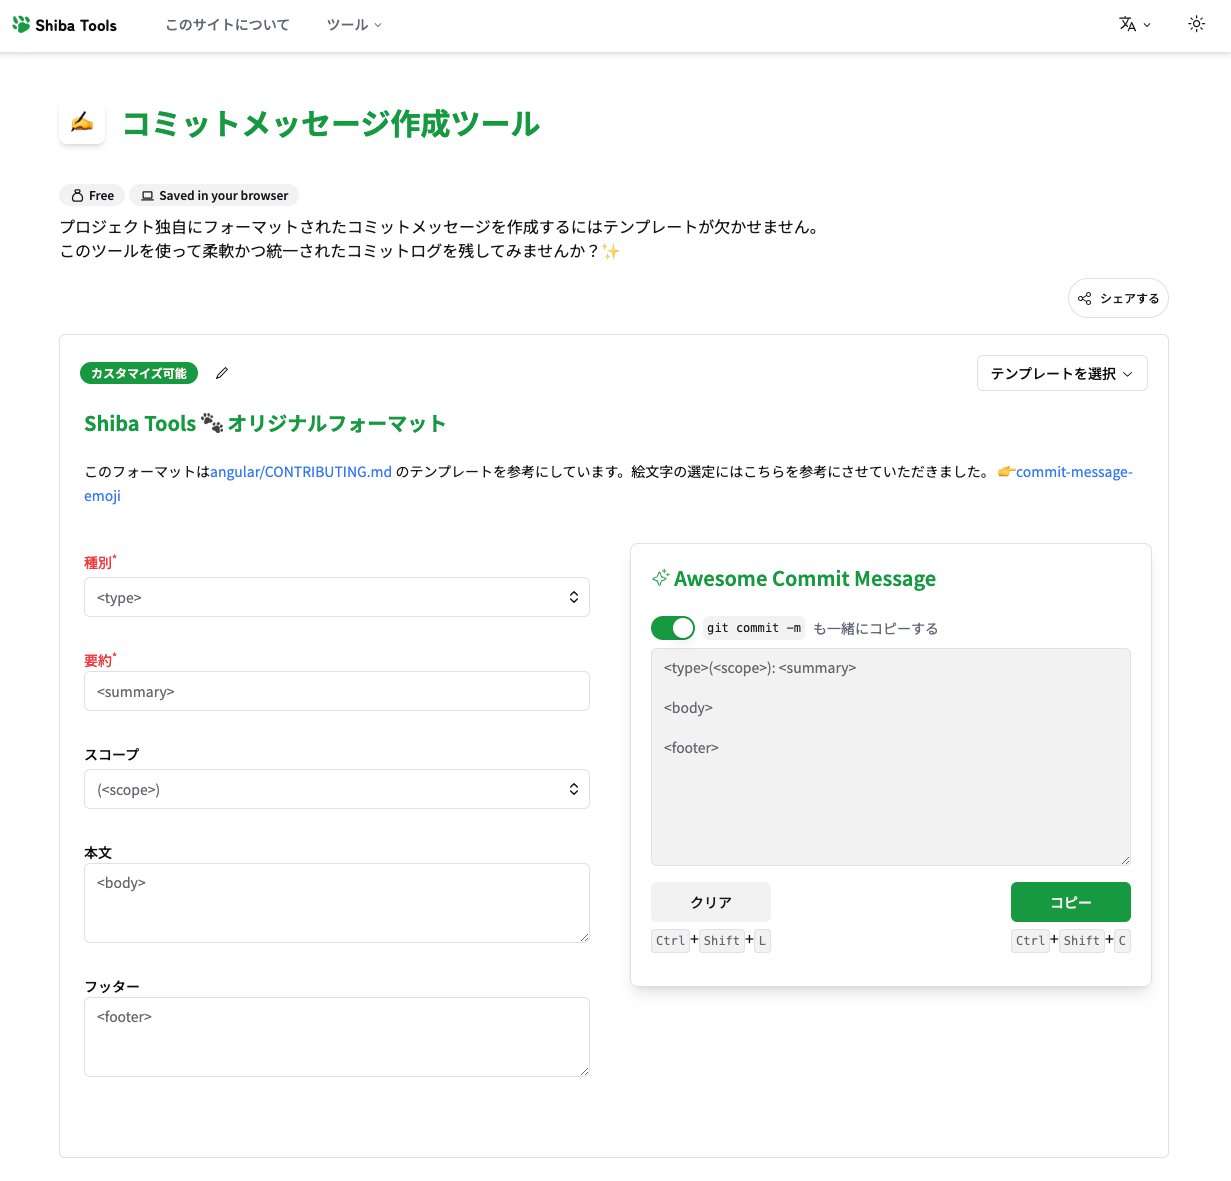This screenshot has width=1231, height=1181.
Task: Click the writing-hand icon beside the page title
Action: coord(81,120)
